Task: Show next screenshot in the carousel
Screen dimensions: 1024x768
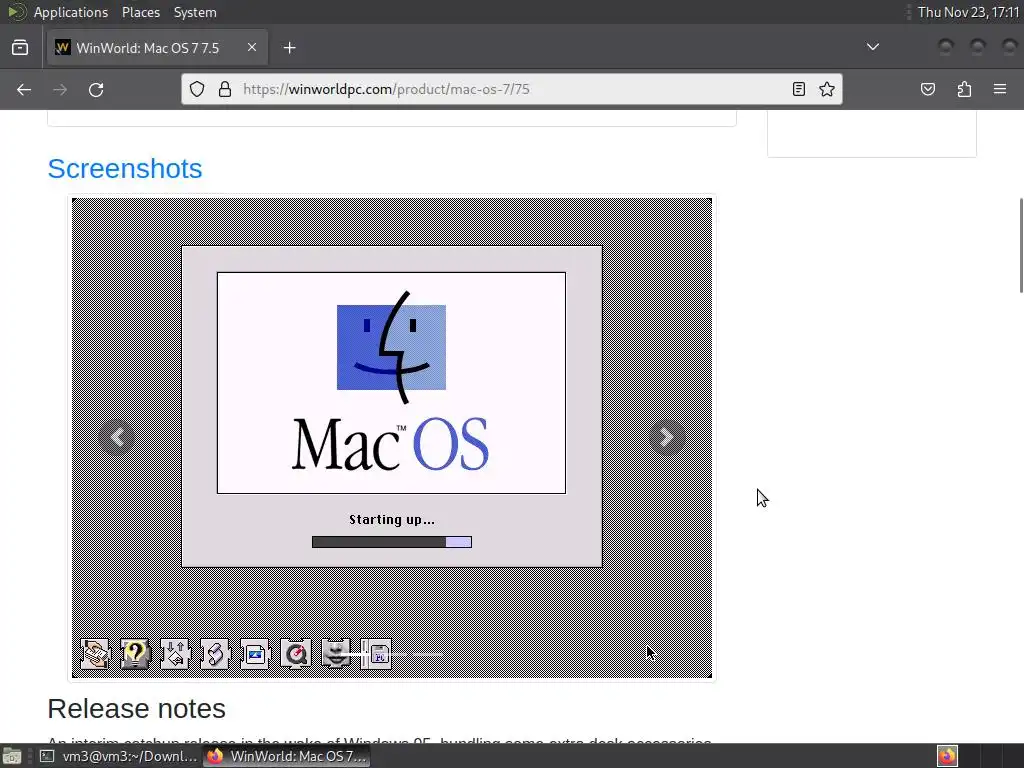Action: click(666, 437)
